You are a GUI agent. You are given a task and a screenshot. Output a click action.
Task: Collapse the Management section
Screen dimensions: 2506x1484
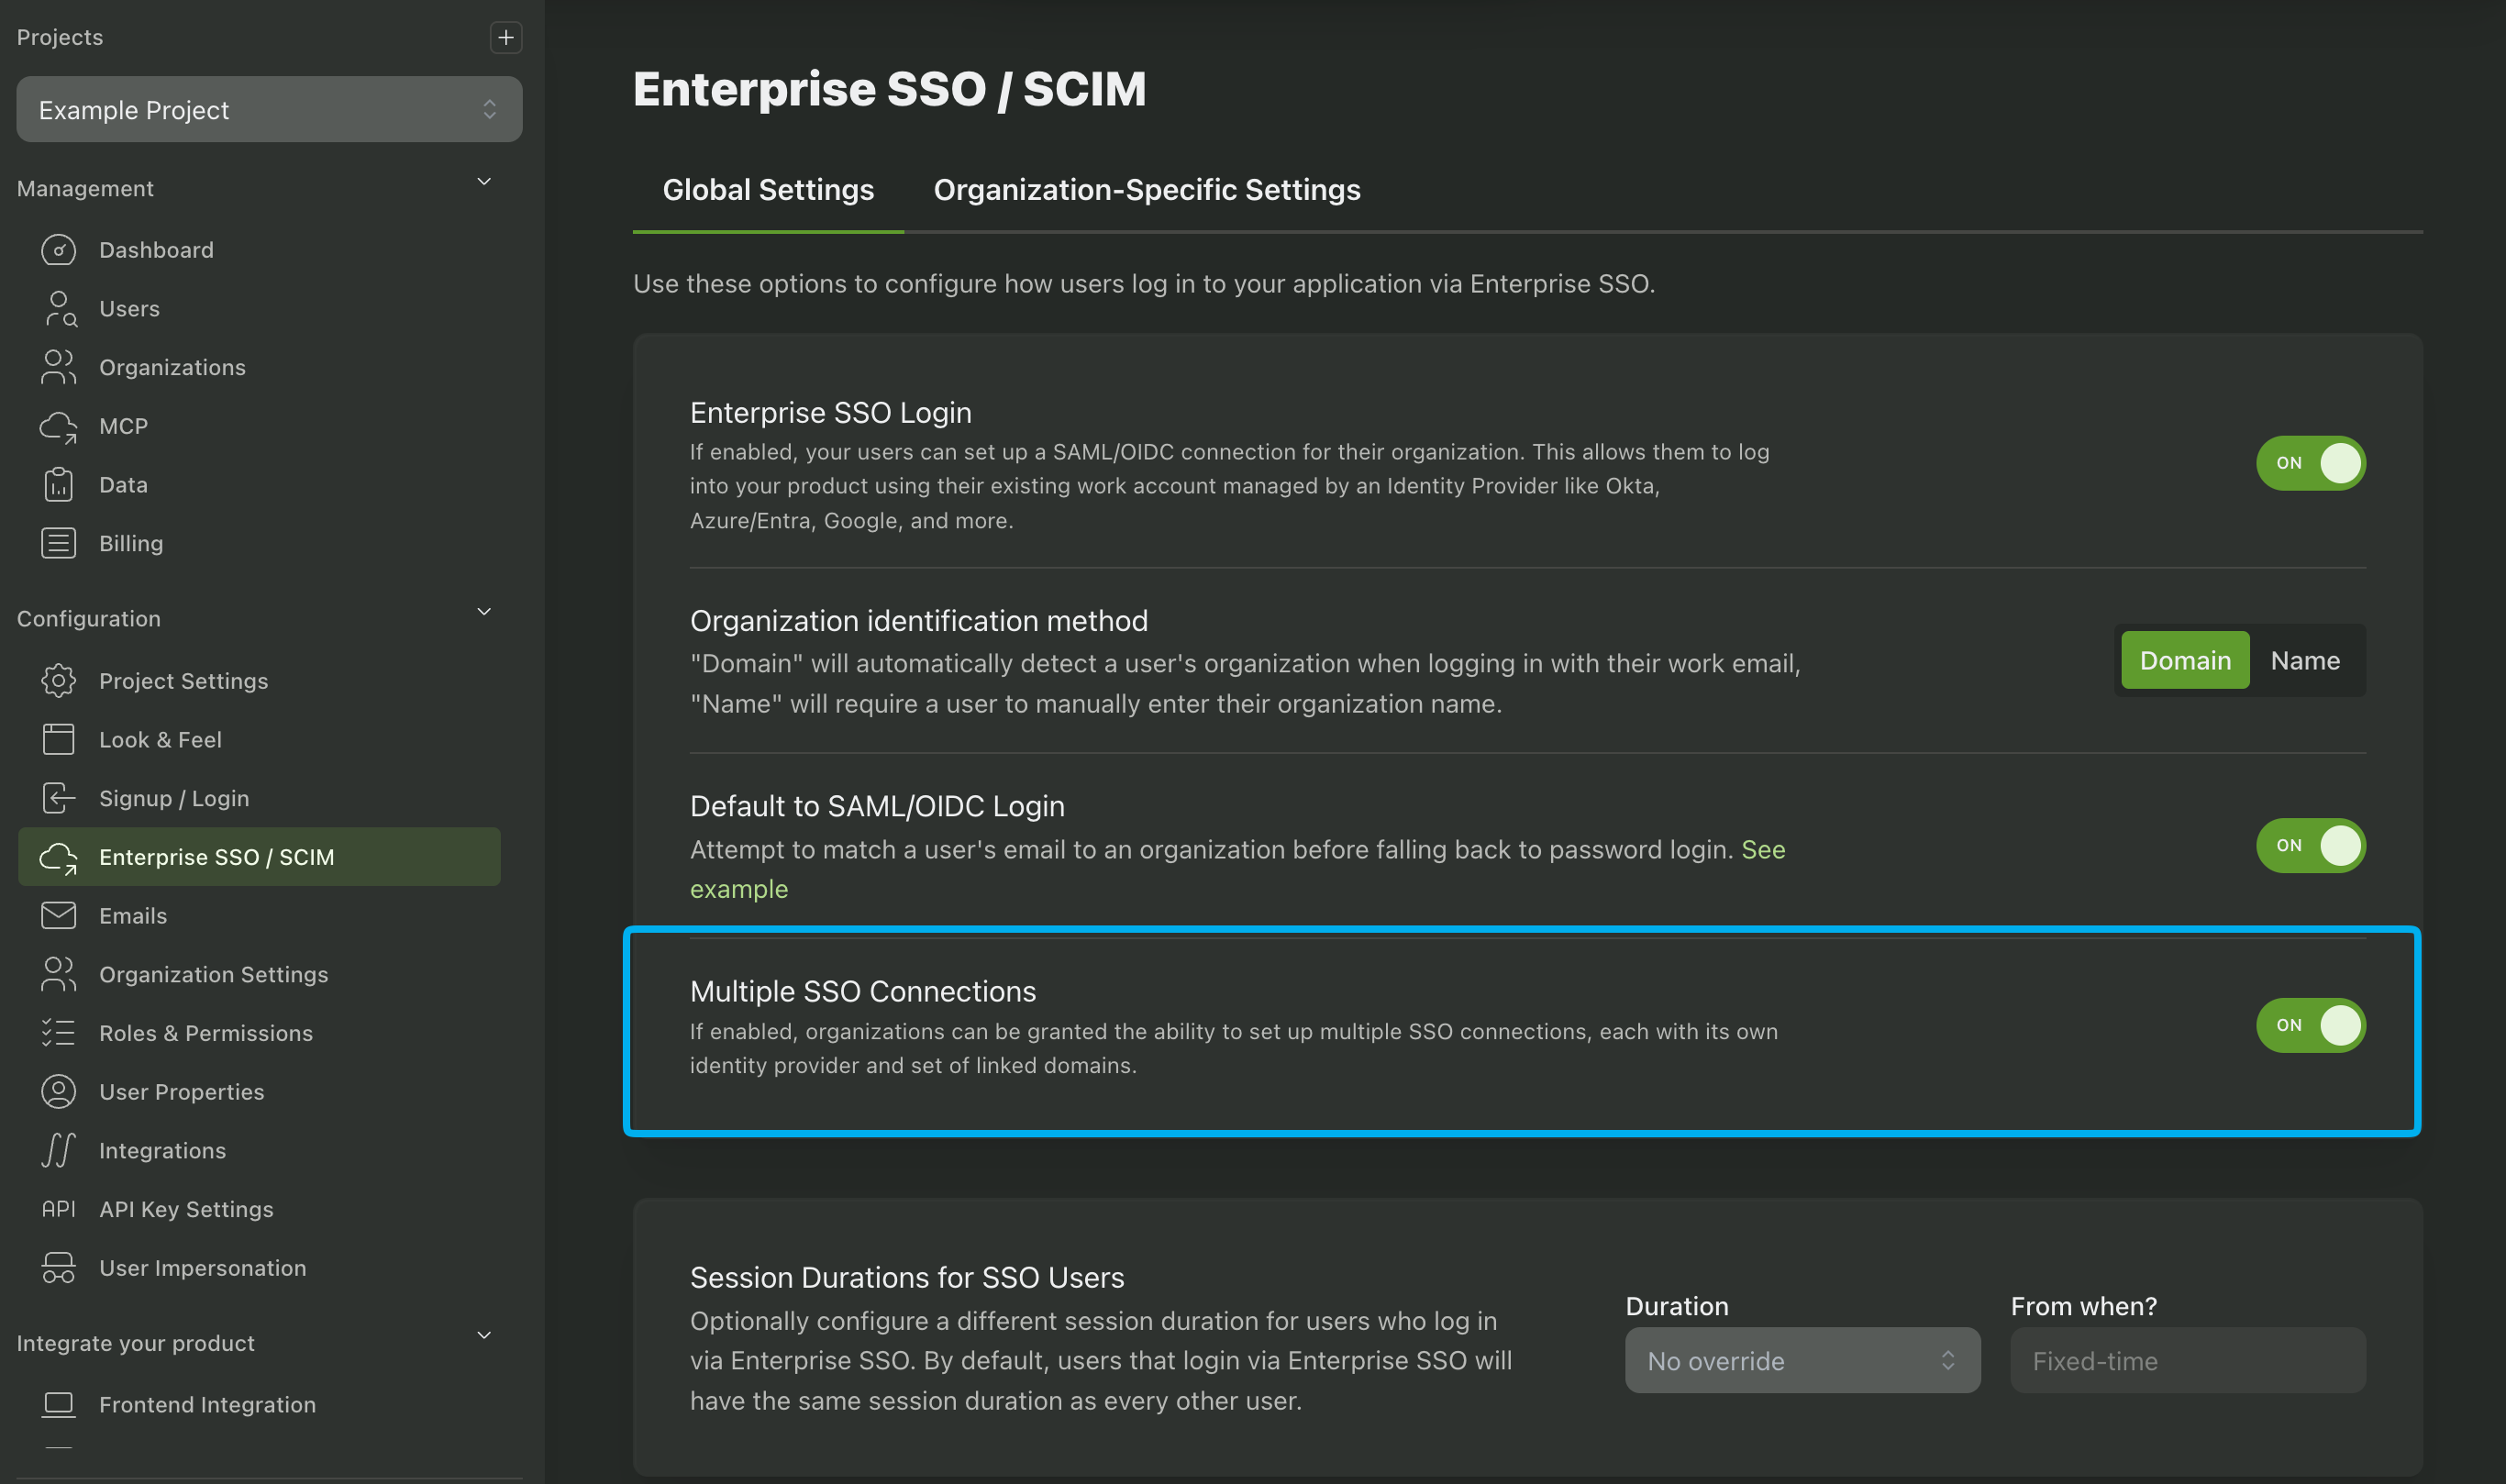click(484, 182)
